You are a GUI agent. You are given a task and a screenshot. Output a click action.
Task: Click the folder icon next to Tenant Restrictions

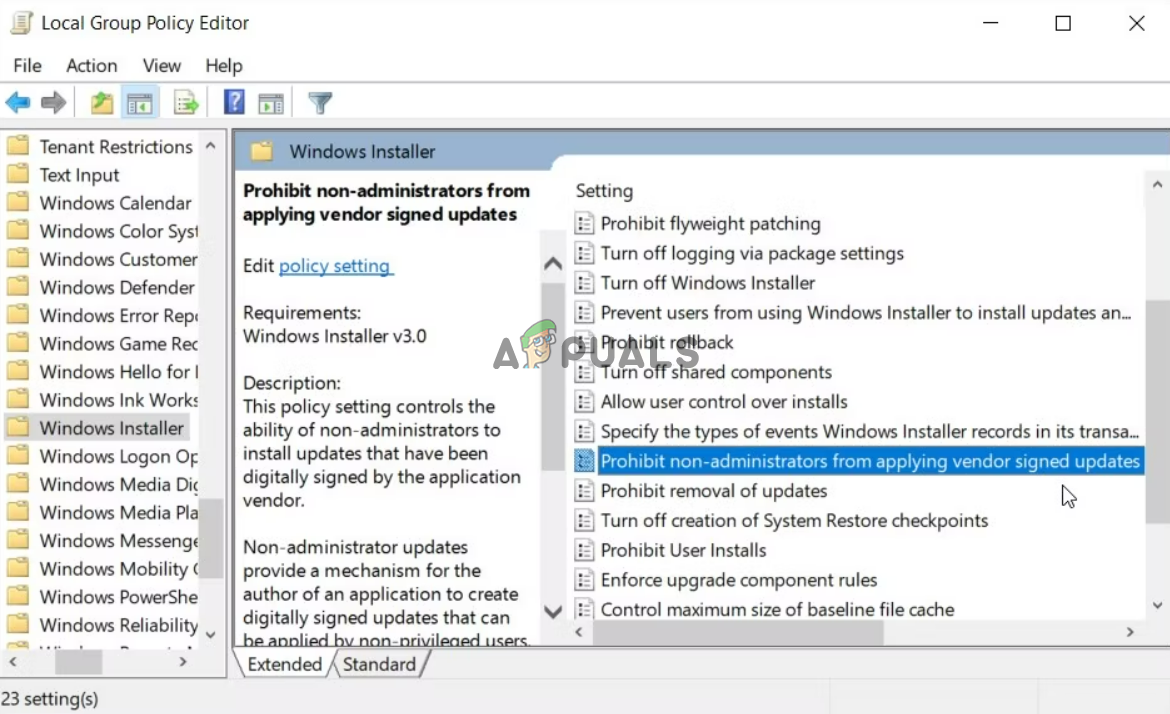18,145
